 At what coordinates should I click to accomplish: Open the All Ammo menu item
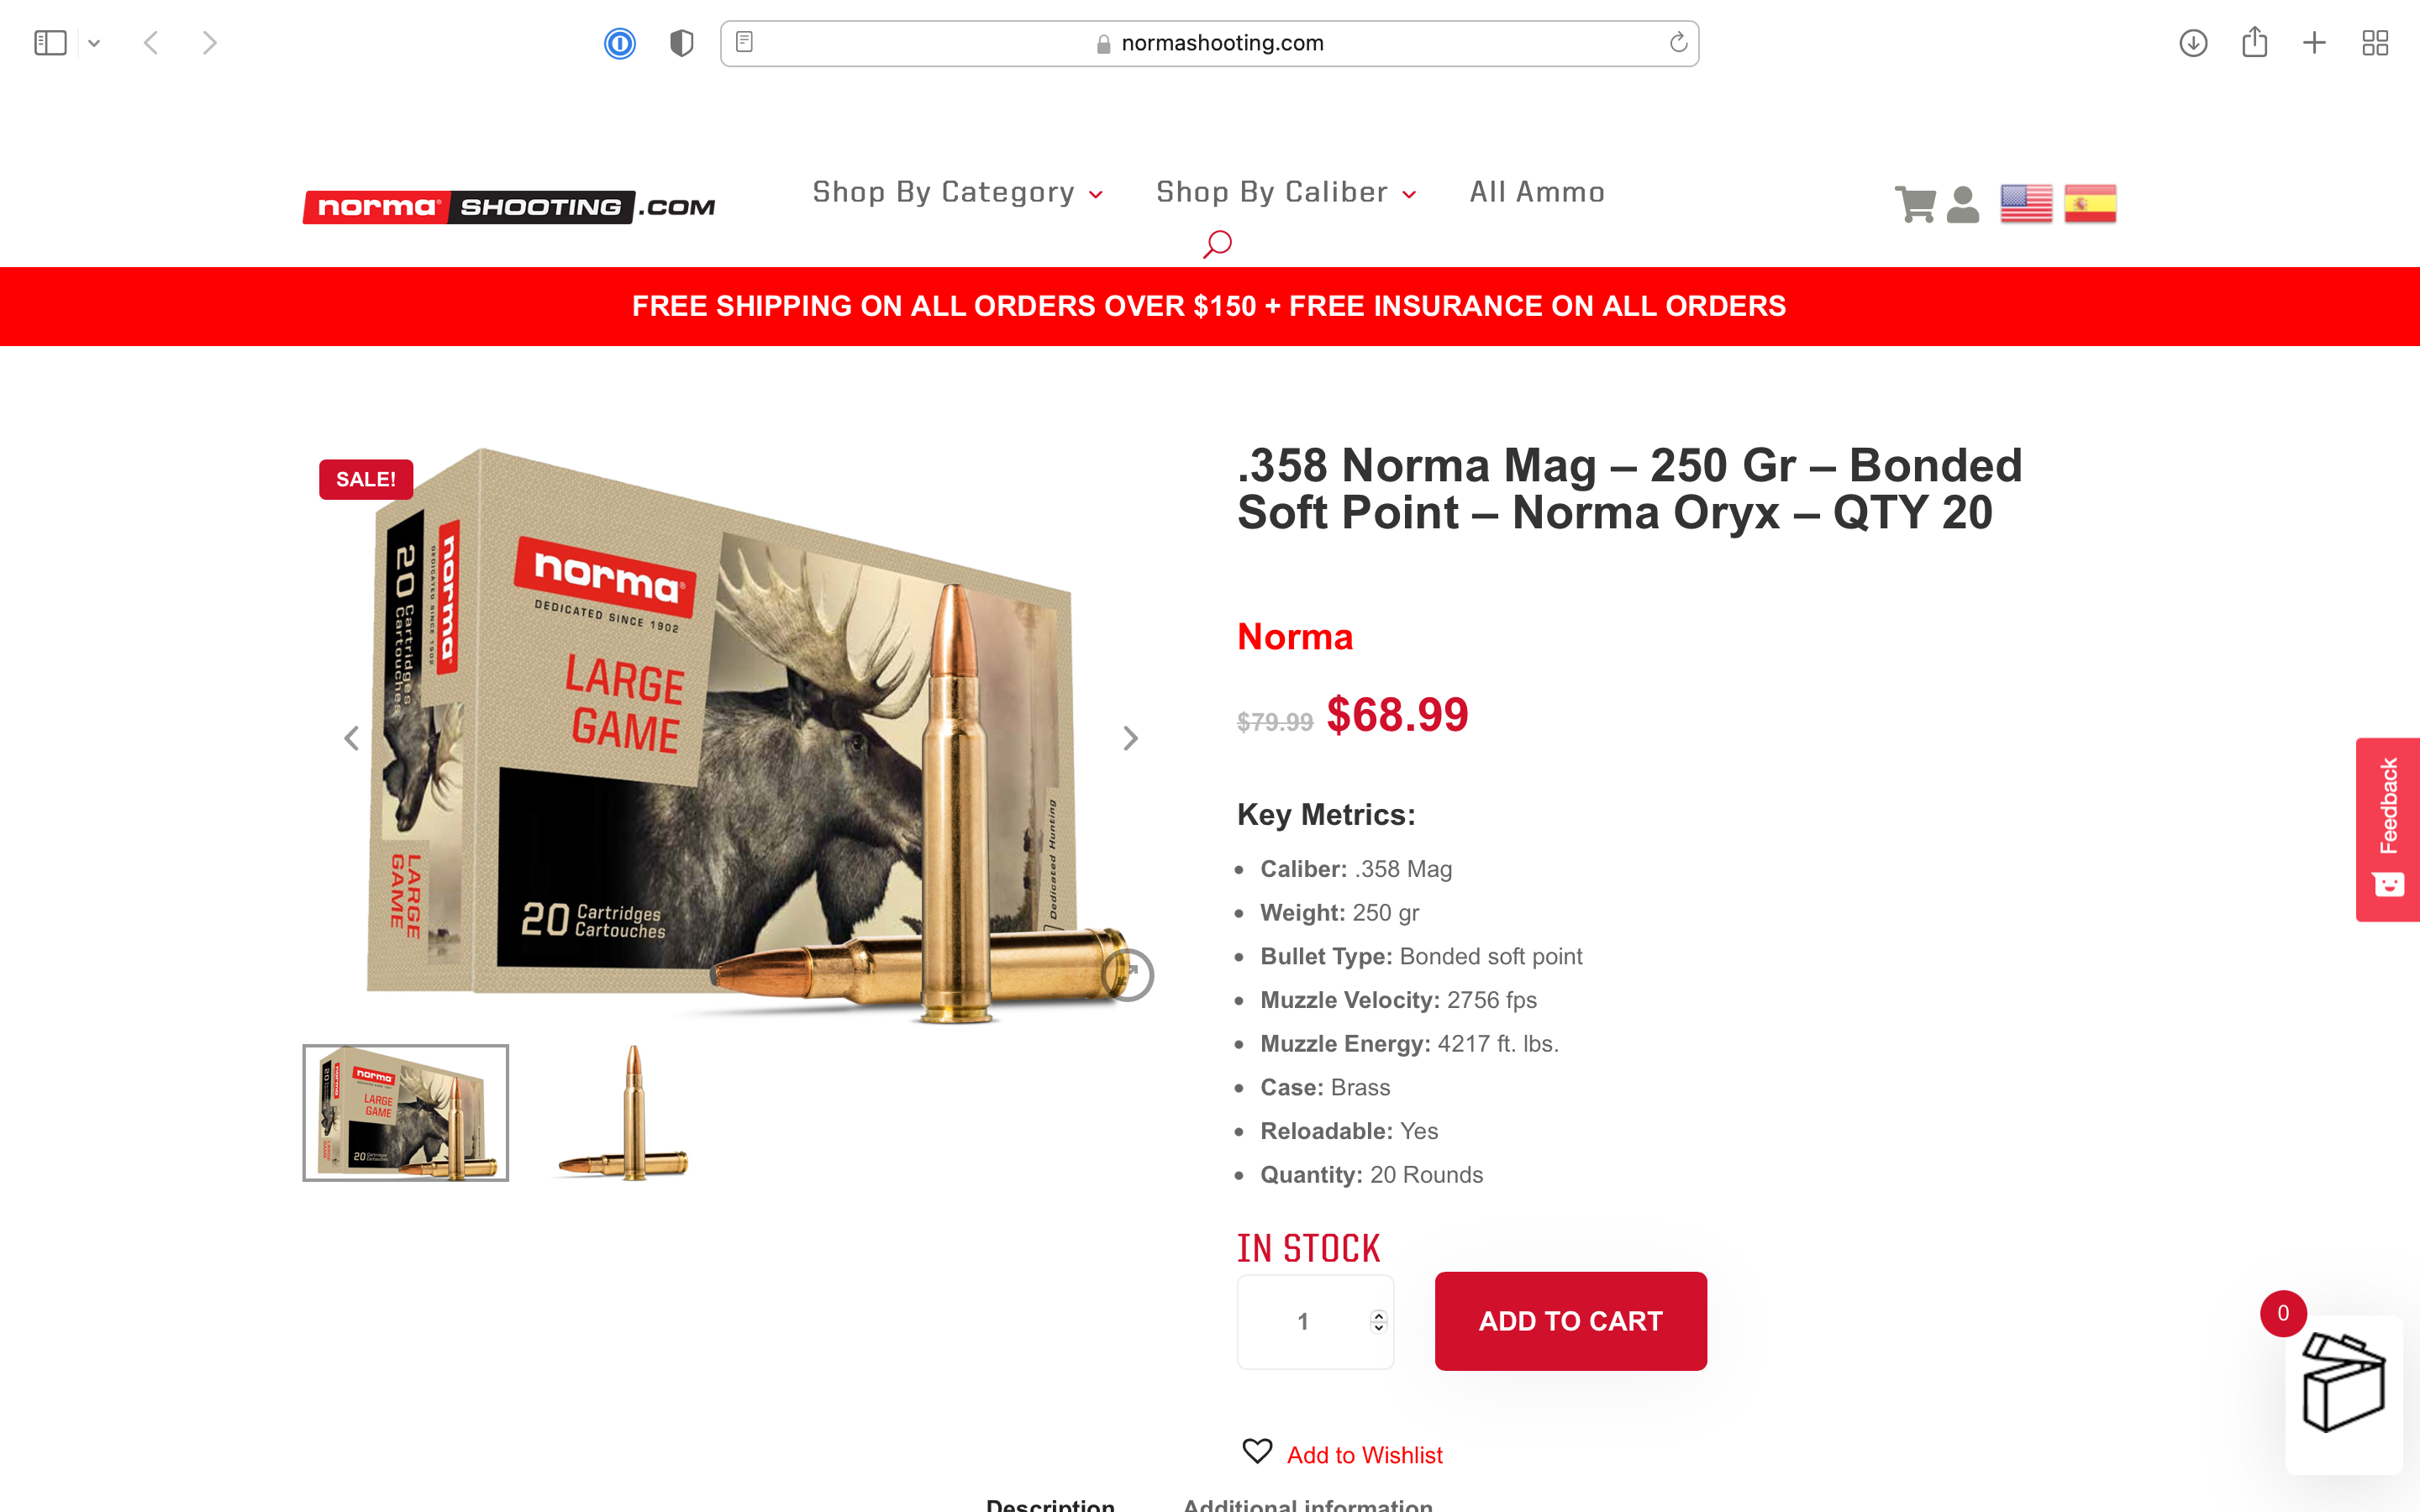pyautogui.click(x=1537, y=192)
